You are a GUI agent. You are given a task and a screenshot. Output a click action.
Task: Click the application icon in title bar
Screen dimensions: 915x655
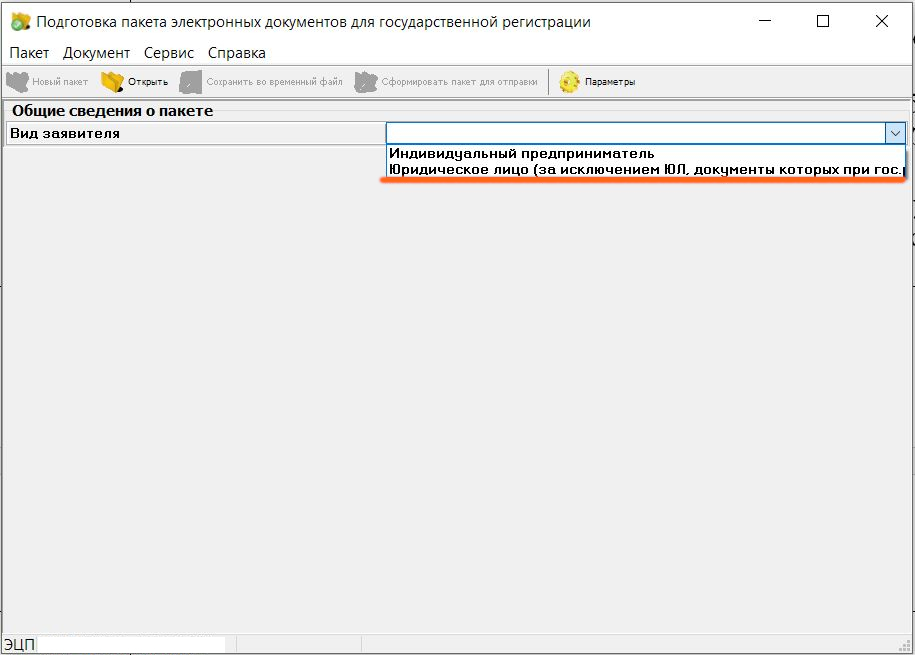(20, 22)
